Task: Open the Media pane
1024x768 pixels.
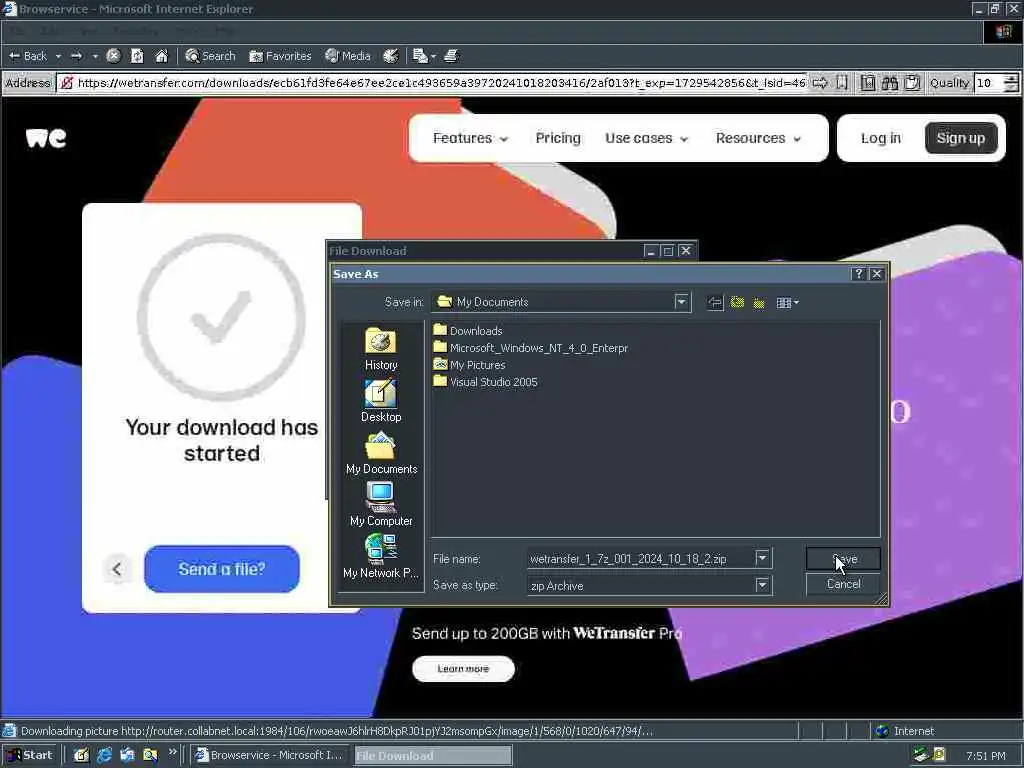Action: point(347,56)
